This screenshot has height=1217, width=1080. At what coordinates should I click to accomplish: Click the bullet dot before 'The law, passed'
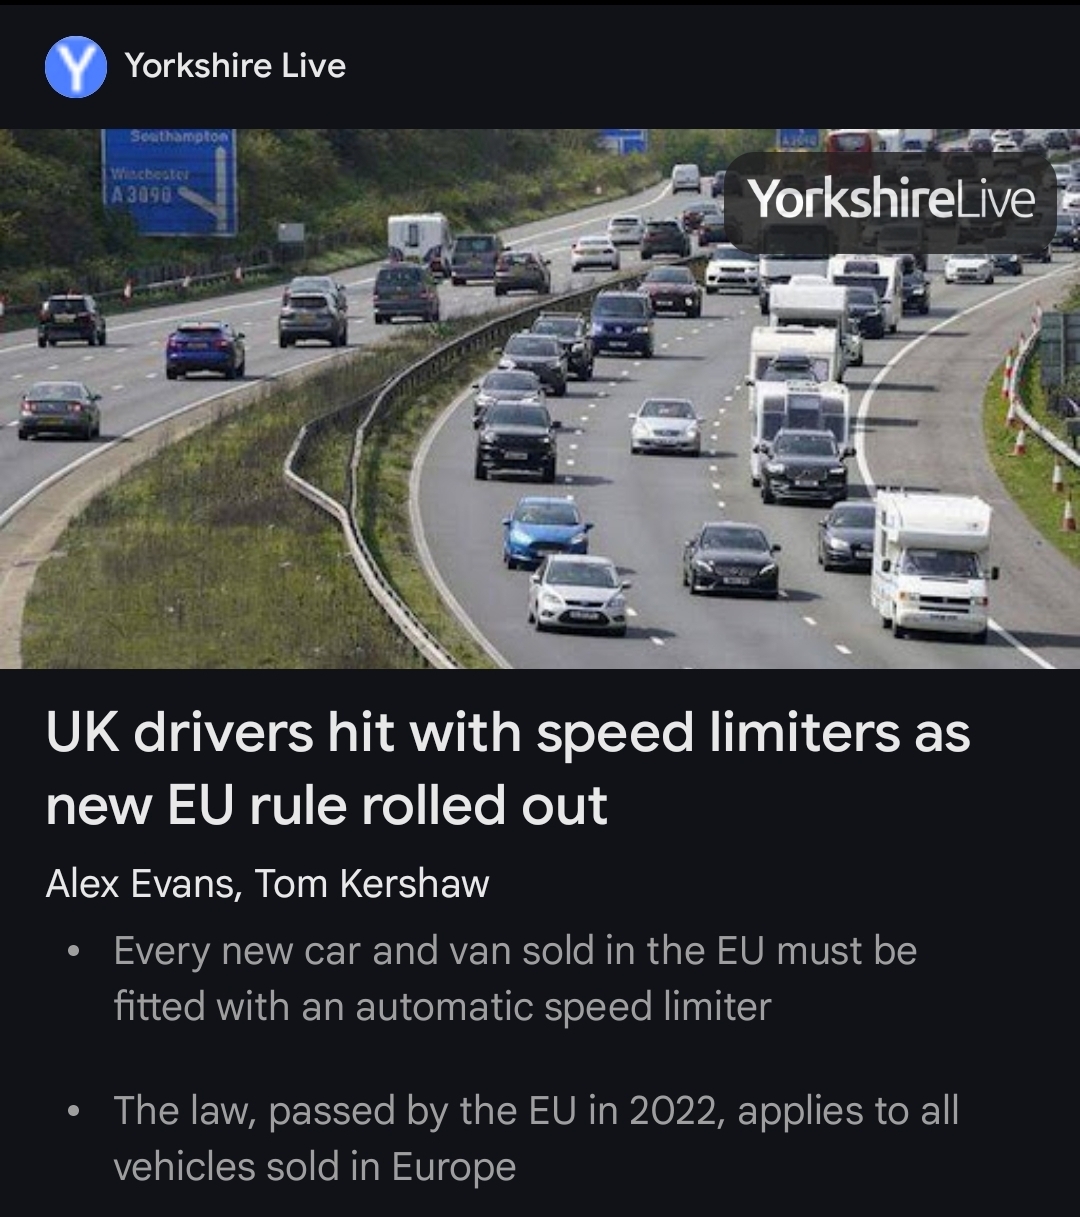tap(72, 1111)
